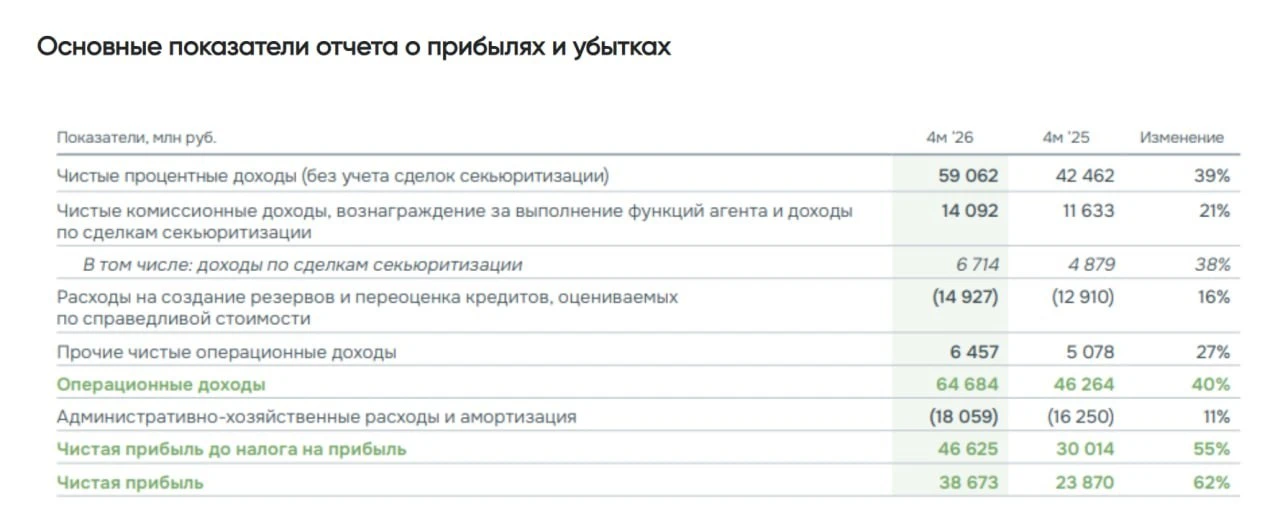The image size is (1280, 532).
Task: Select the 'Расходы на создание резервов' row label
Action: point(368,308)
